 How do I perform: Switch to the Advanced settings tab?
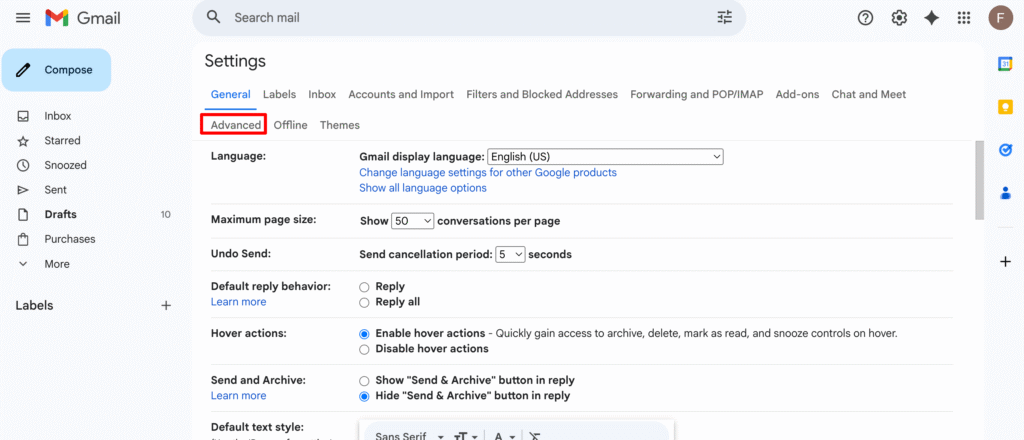pyautogui.click(x=236, y=125)
